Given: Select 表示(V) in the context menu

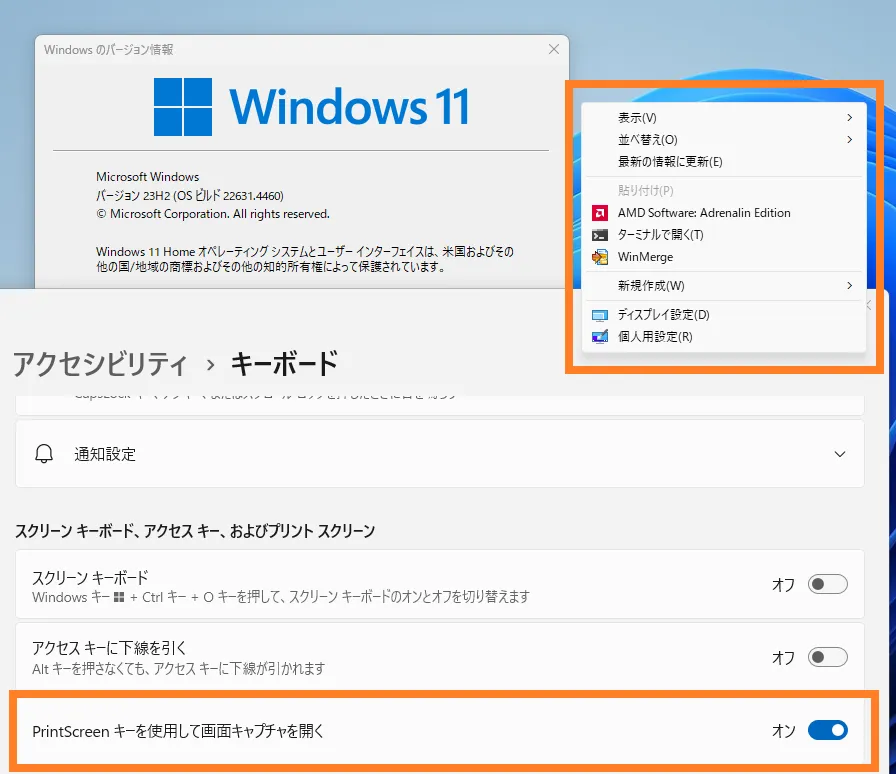Looking at the screenshot, I should click(x=724, y=118).
